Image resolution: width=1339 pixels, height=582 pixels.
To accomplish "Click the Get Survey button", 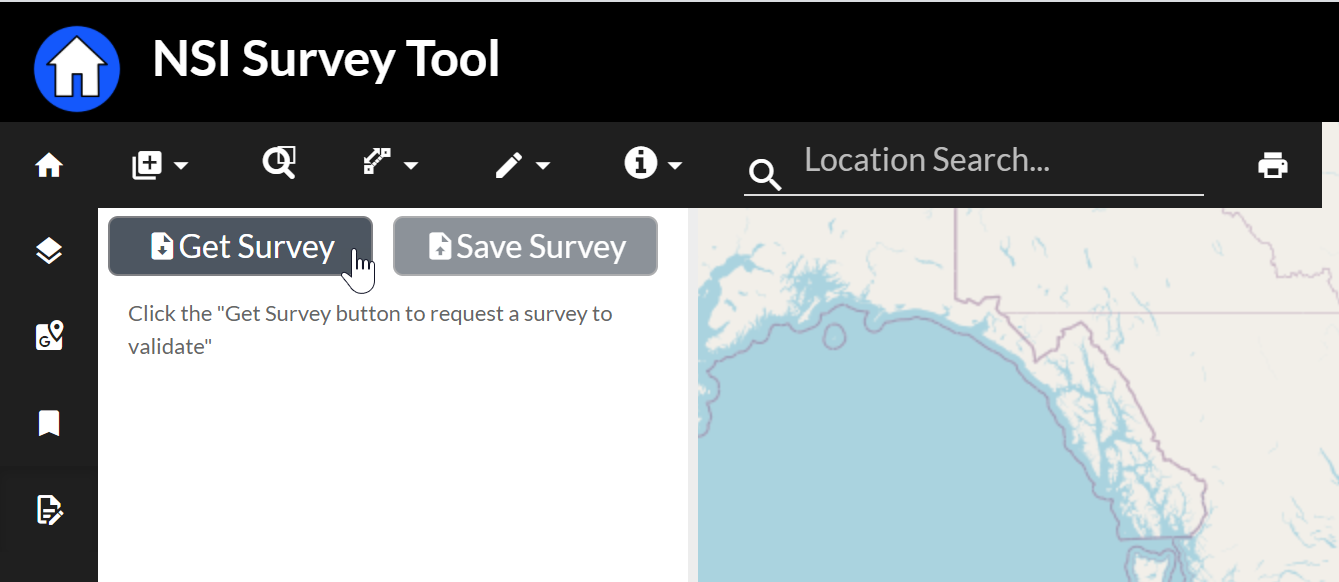I will click(x=240, y=246).
